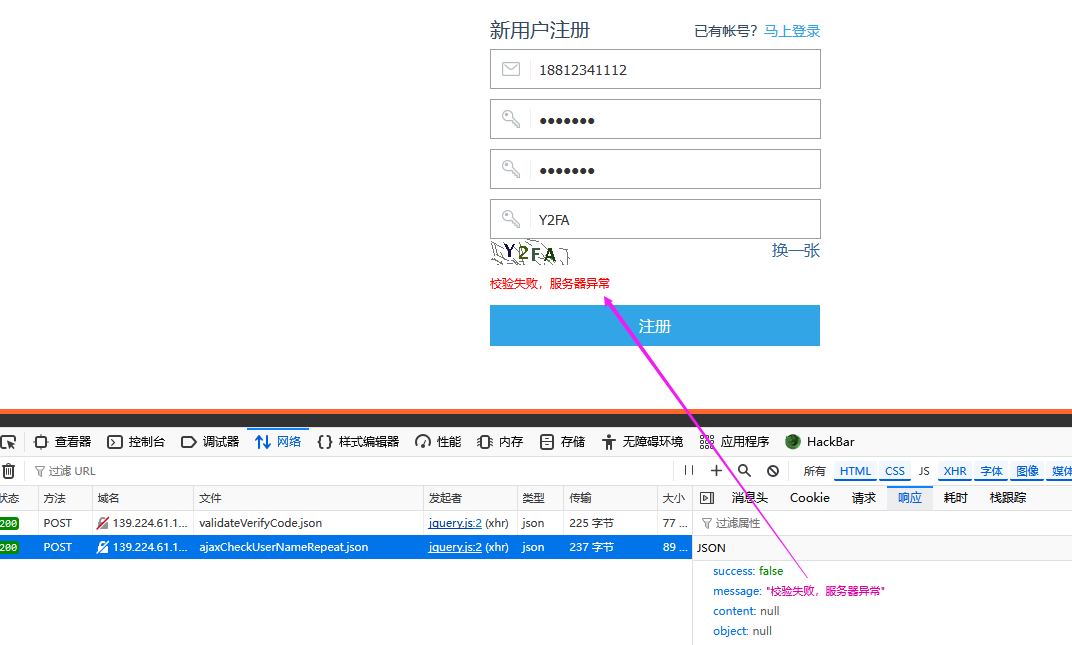Select the validateVerifyCode.json request row

pyautogui.click(x=260, y=523)
